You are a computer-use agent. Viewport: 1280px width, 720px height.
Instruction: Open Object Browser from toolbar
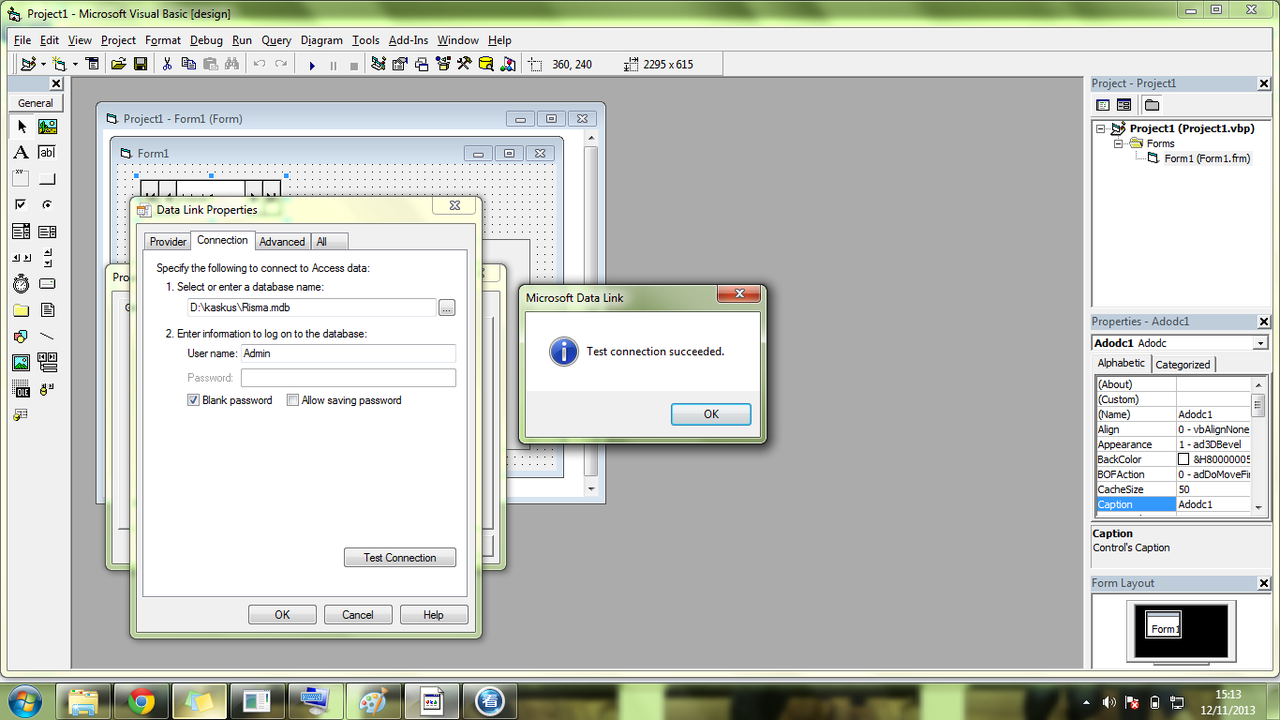coord(444,64)
